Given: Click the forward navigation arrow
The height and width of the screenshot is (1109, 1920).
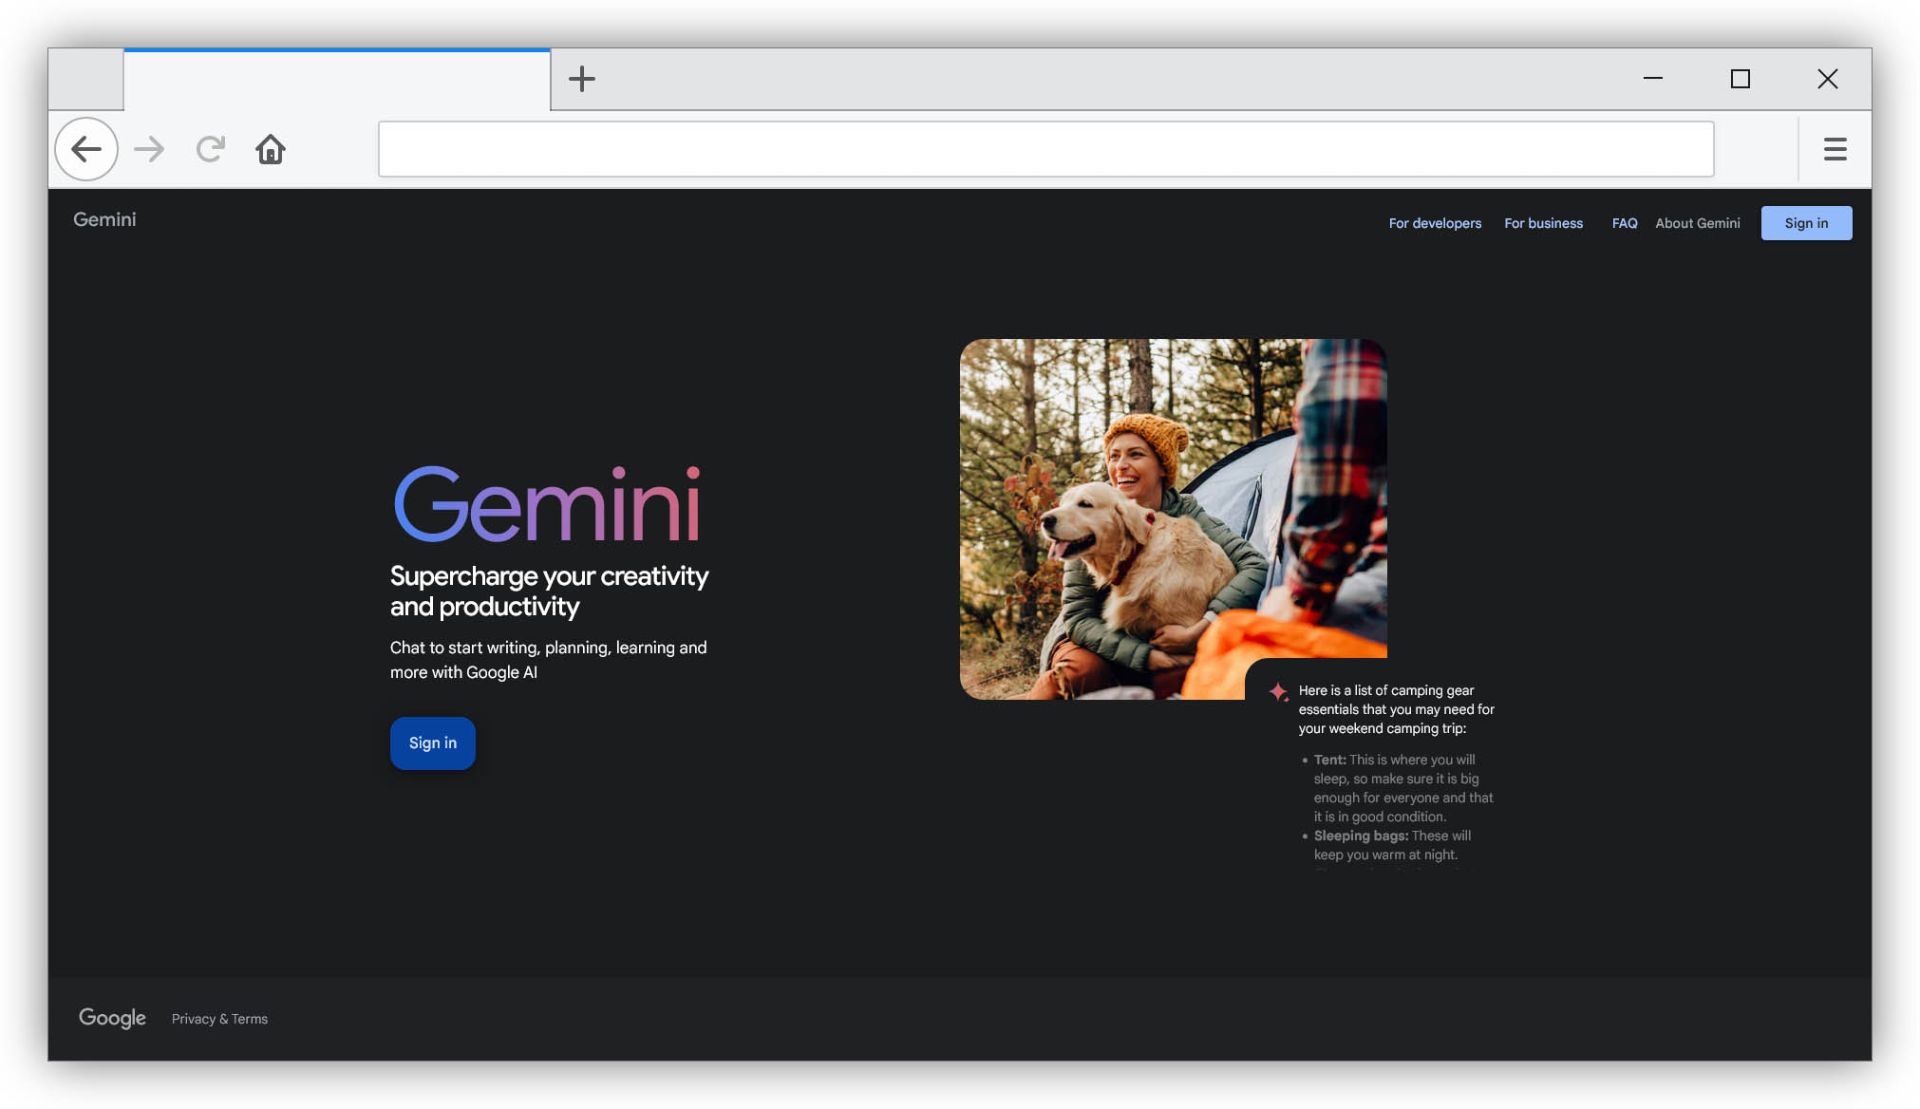Looking at the screenshot, I should tap(149, 149).
